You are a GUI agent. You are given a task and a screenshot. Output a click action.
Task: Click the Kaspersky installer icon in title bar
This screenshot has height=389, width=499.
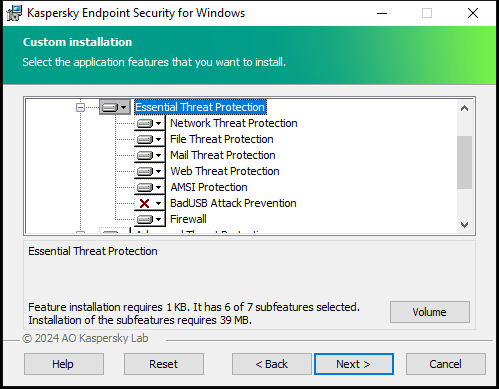[x=14, y=13]
